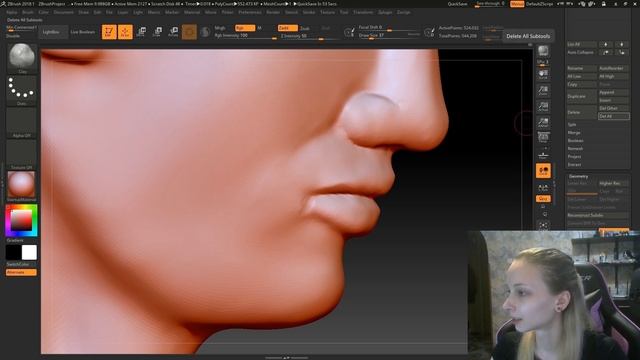The height and width of the screenshot is (360, 640).
Task: Select the white secondary color swatch
Action: click(x=29, y=252)
